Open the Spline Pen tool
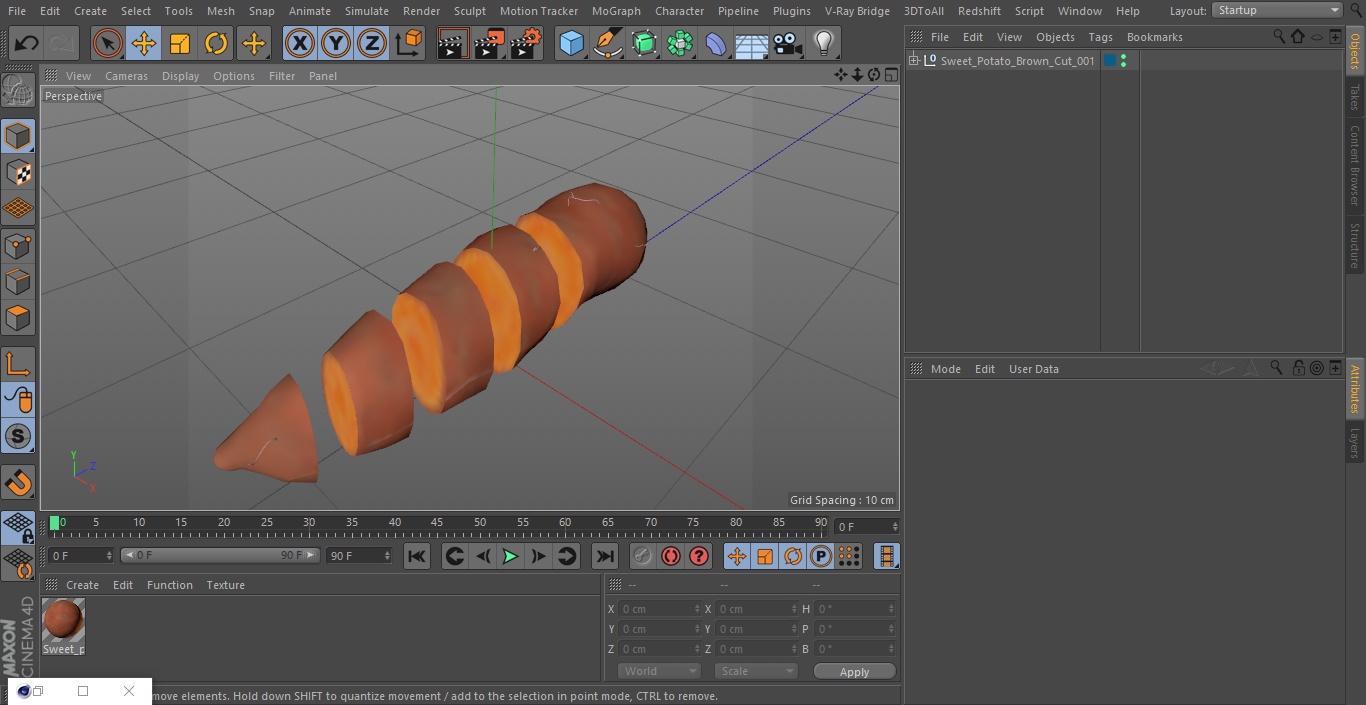The width and height of the screenshot is (1366, 705). click(x=607, y=44)
